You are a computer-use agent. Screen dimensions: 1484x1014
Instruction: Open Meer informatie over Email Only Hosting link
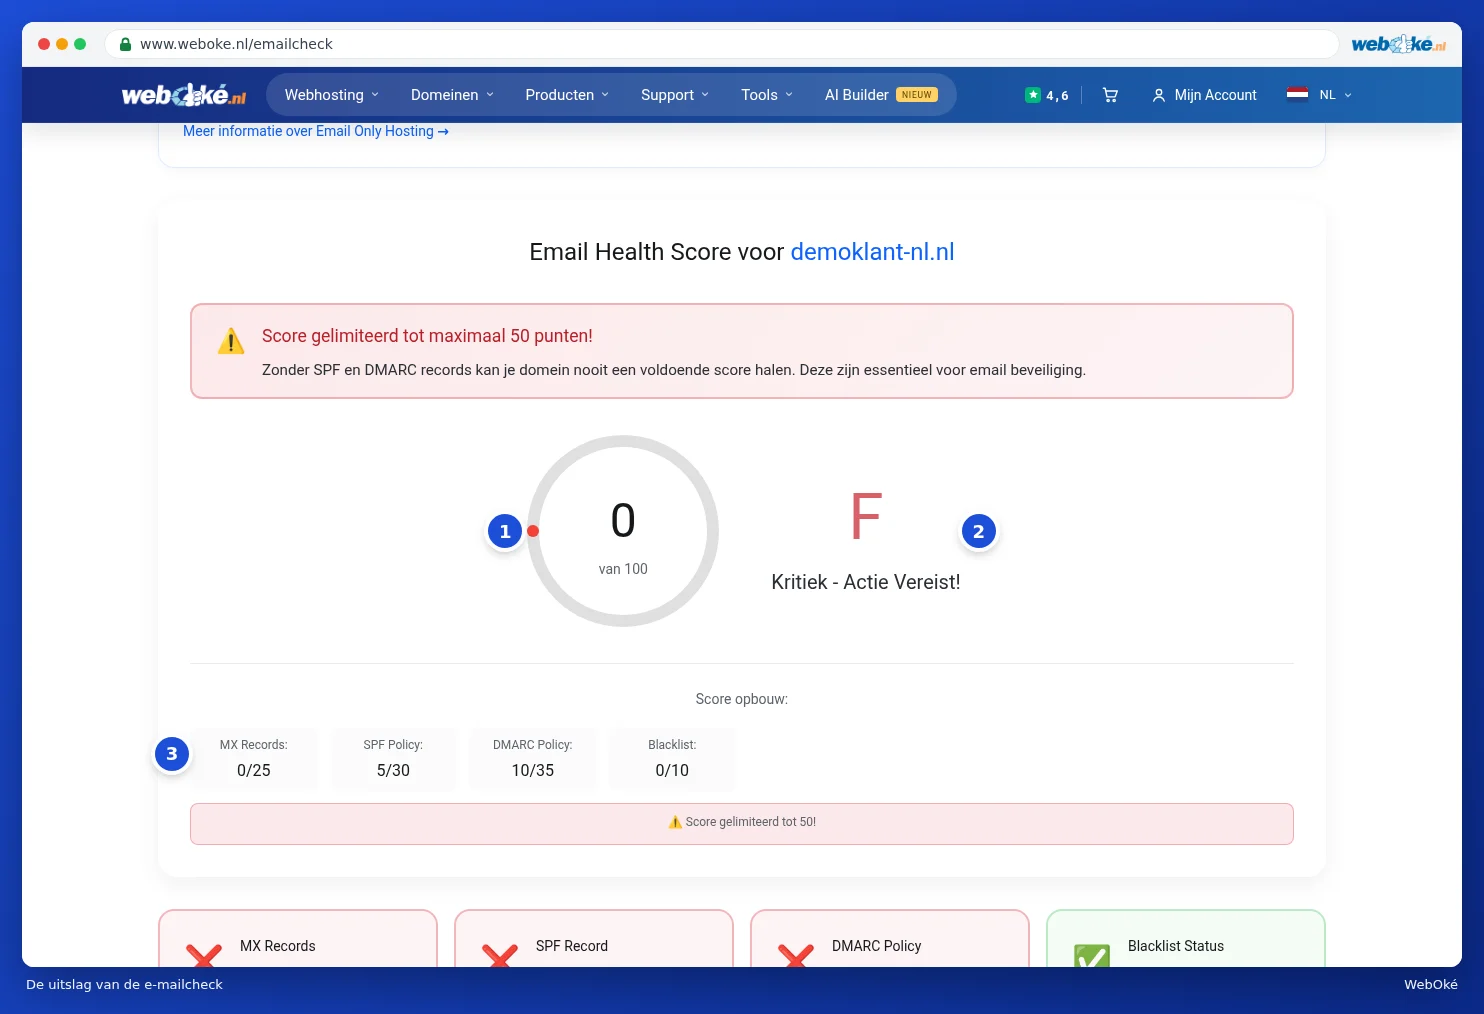[316, 131]
